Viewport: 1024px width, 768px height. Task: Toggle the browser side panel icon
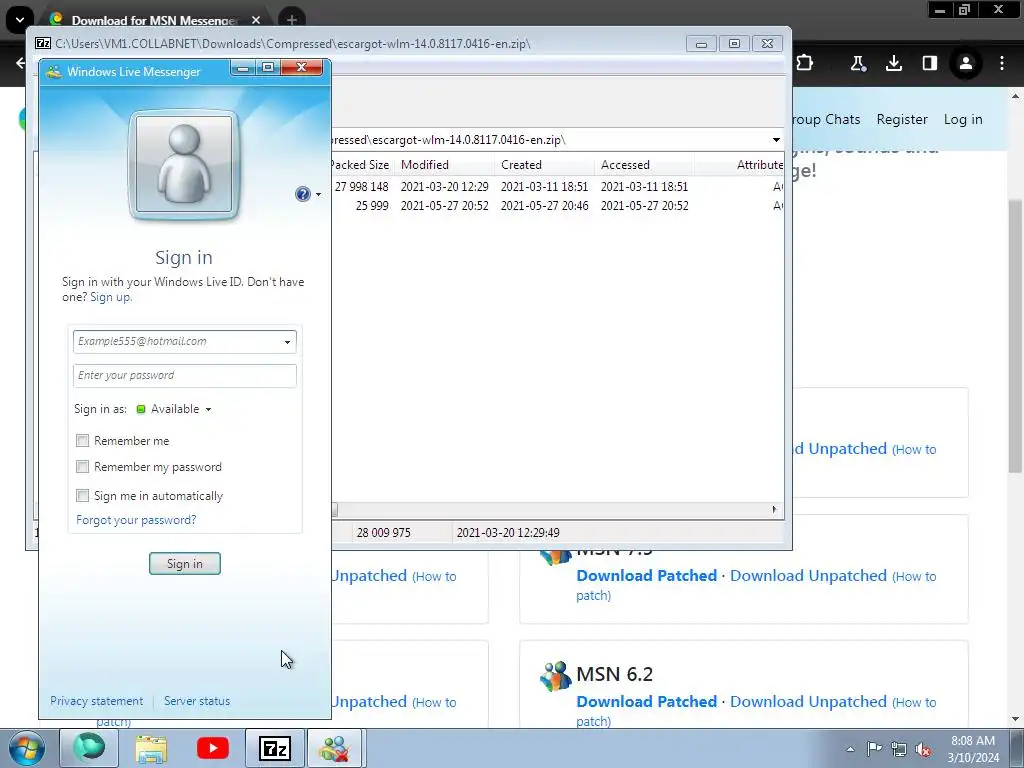pos(929,63)
